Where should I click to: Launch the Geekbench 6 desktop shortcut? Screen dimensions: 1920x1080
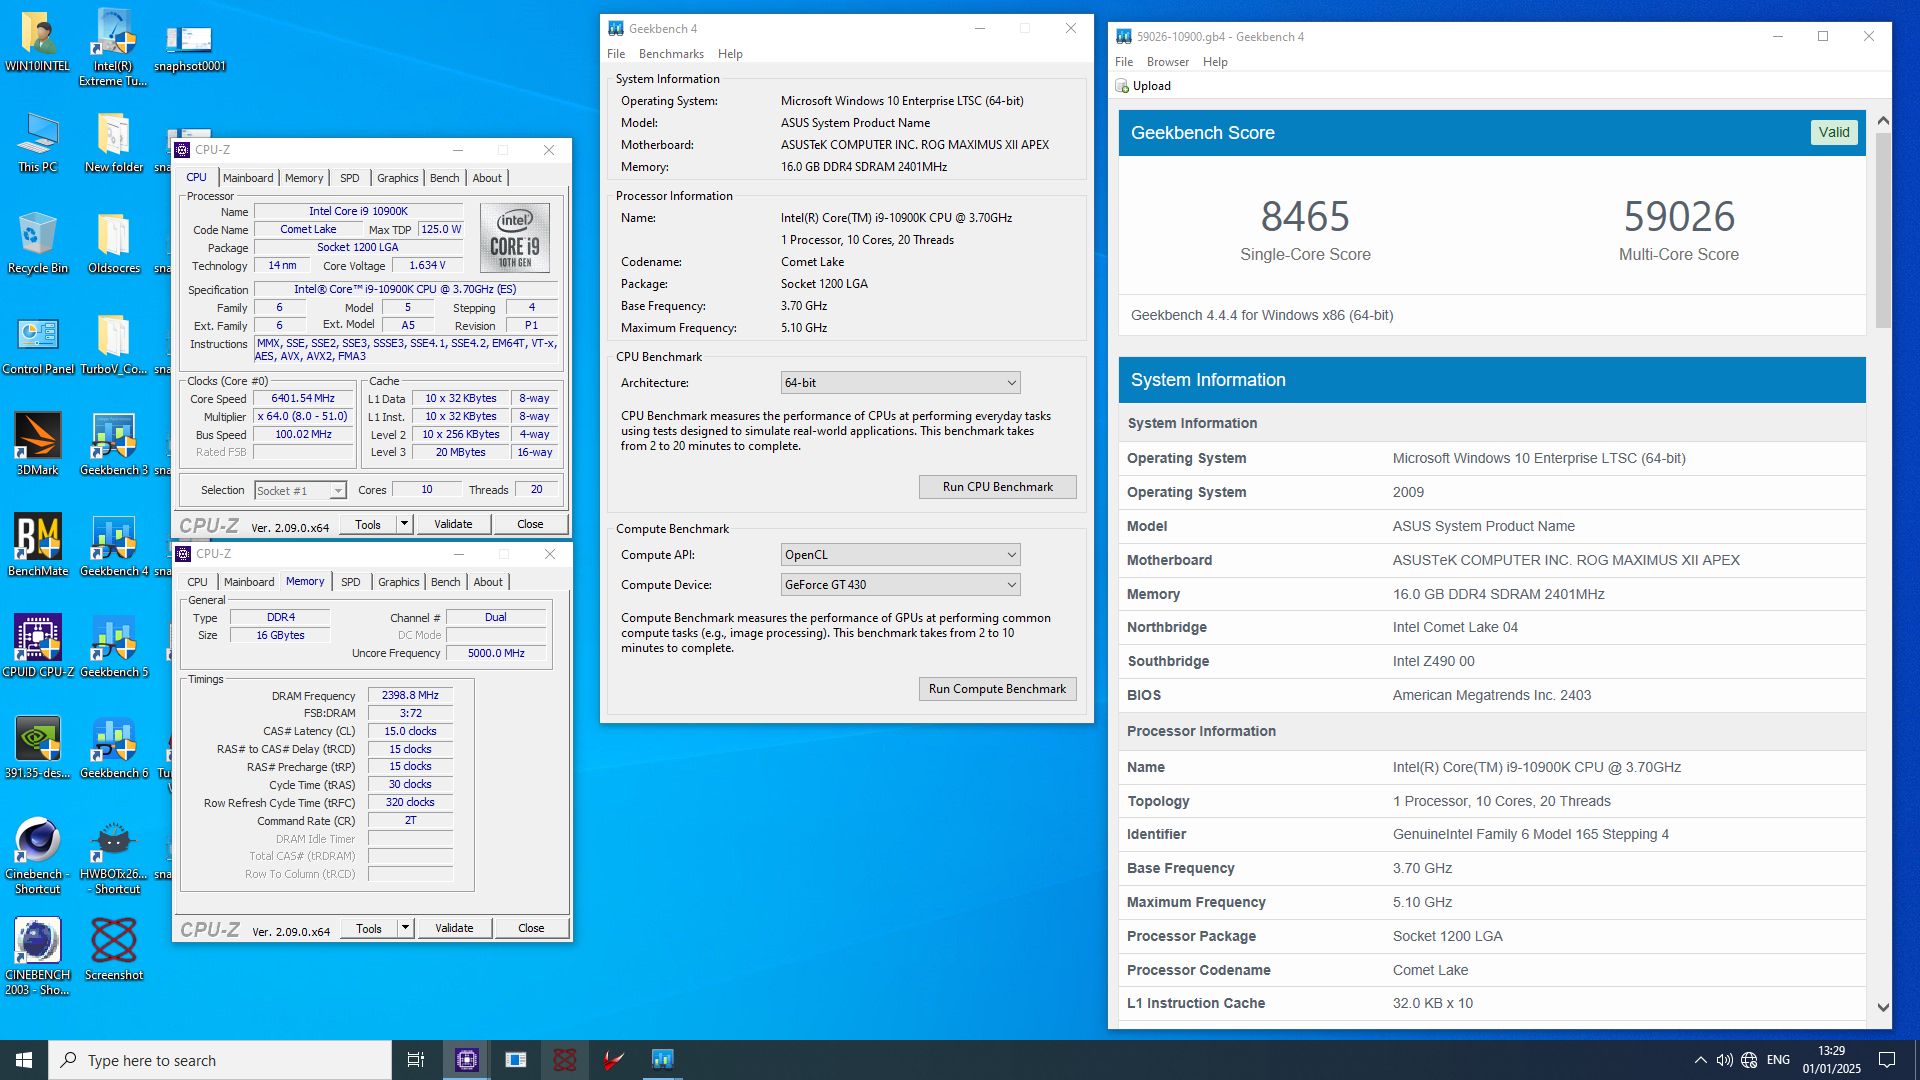(x=113, y=748)
